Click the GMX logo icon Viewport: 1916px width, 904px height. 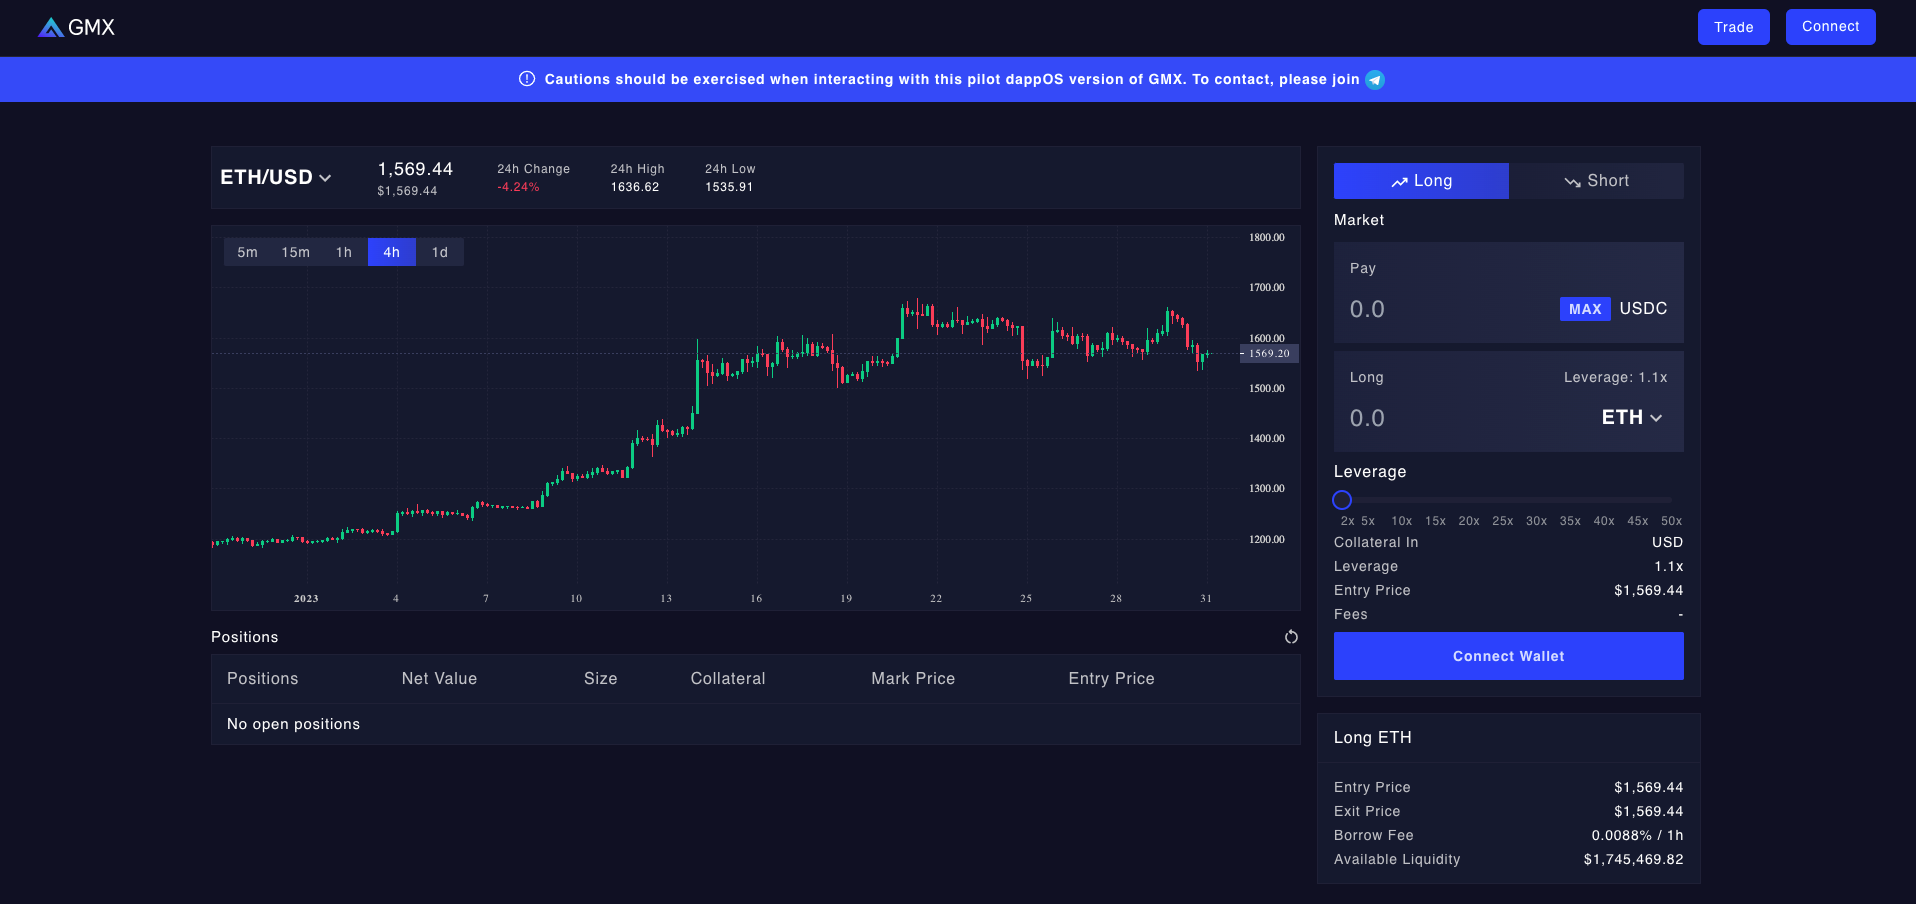point(51,28)
